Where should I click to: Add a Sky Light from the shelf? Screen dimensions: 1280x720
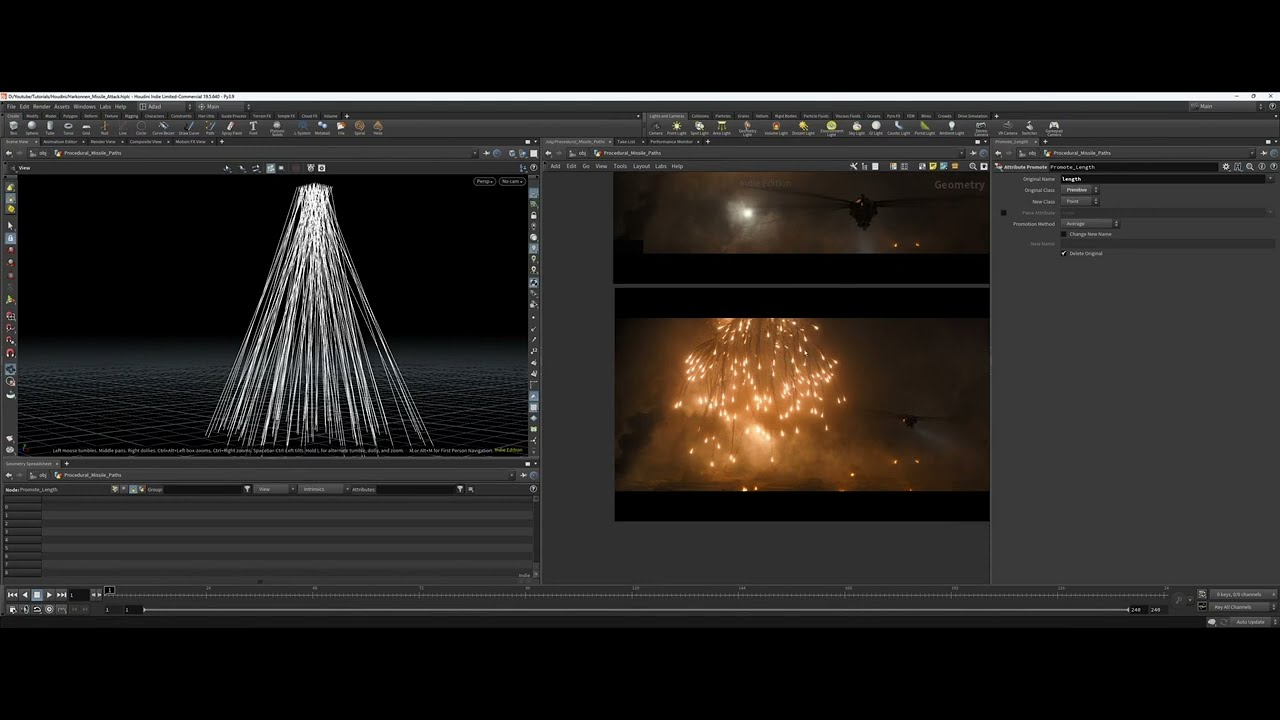[x=857, y=127]
